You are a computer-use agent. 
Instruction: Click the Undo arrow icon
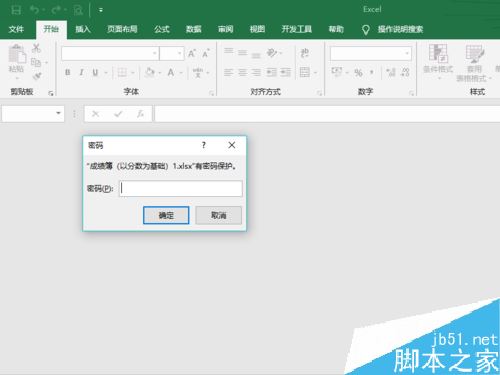tap(35, 10)
